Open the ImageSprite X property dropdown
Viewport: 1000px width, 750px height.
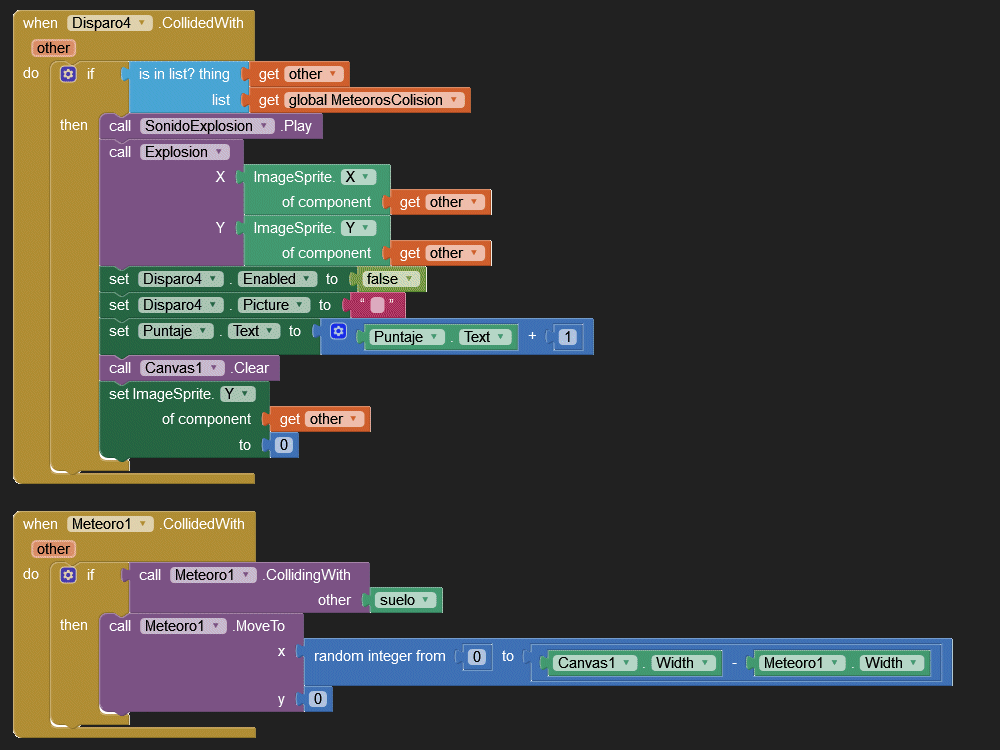tap(357, 177)
